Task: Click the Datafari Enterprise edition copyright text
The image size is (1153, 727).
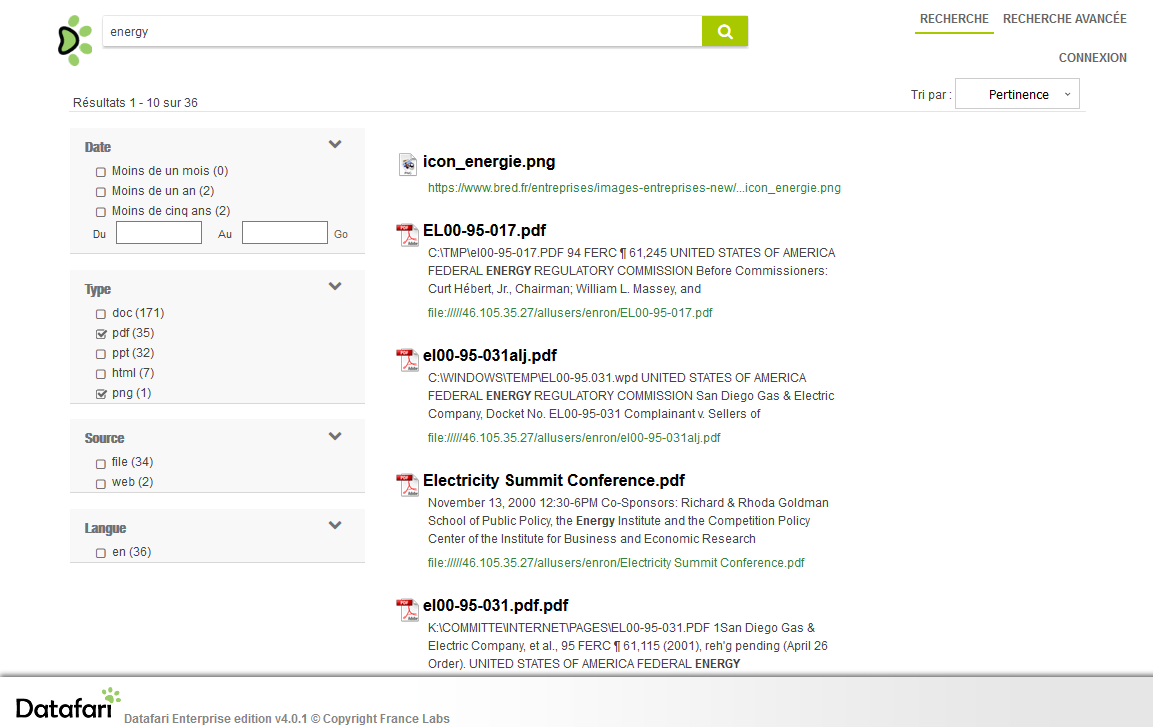Action: (x=287, y=719)
